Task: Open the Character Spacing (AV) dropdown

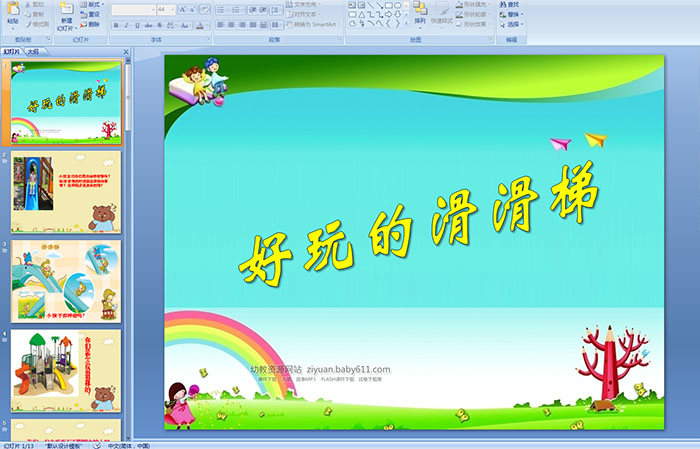Action: click(x=171, y=25)
